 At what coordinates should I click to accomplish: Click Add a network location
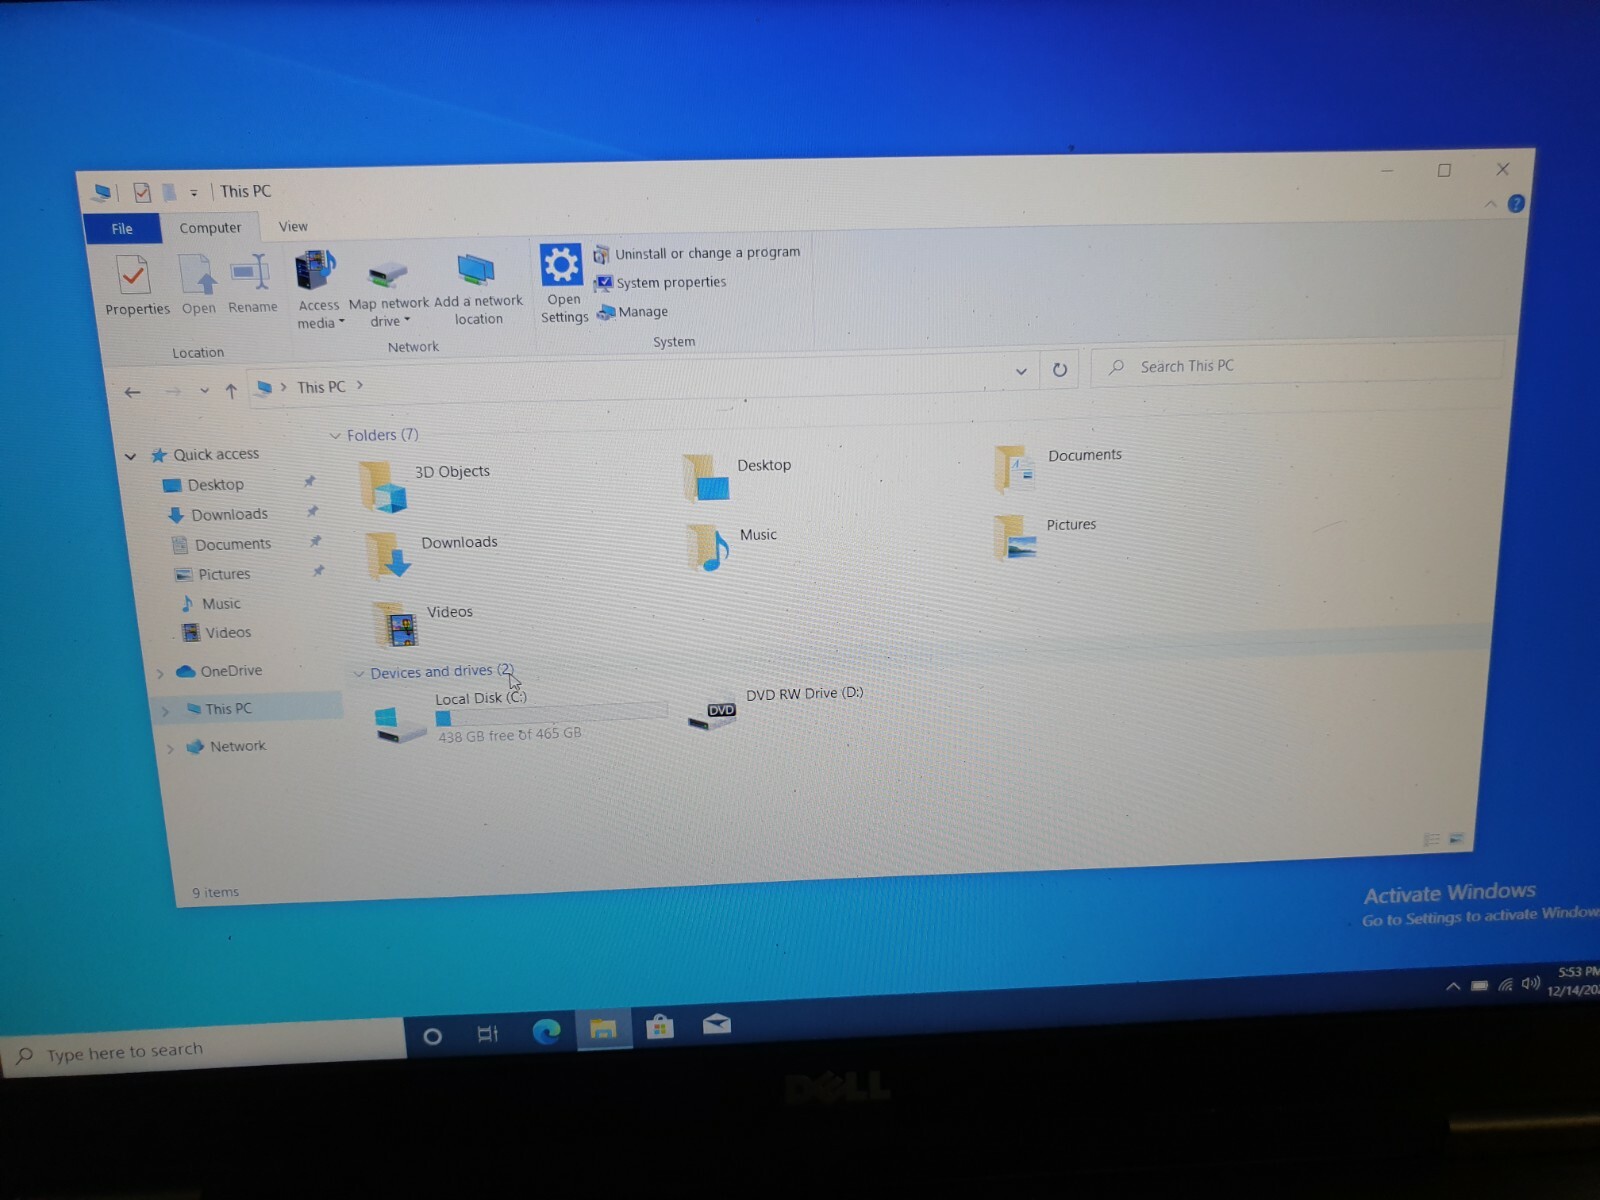click(x=478, y=290)
